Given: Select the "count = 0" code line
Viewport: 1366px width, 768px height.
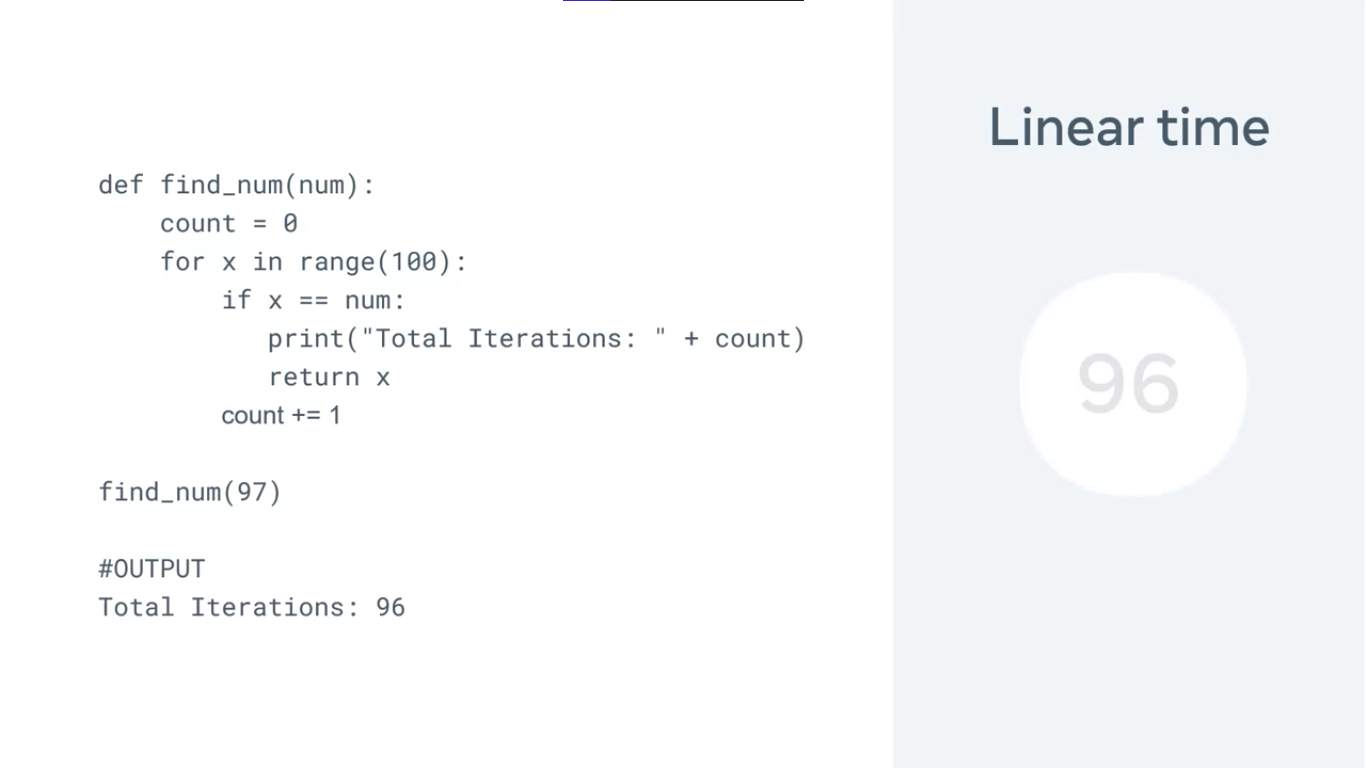Looking at the screenshot, I should [x=229, y=223].
